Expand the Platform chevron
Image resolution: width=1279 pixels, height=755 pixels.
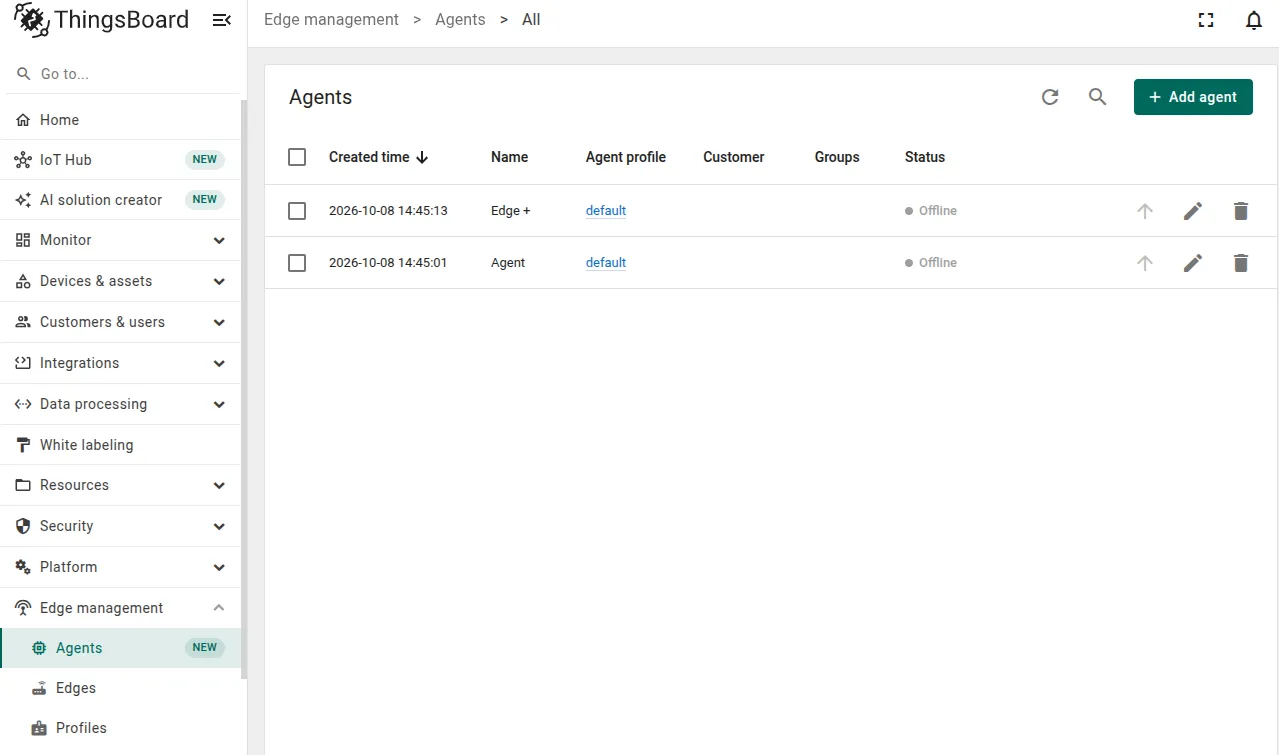click(219, 567)
